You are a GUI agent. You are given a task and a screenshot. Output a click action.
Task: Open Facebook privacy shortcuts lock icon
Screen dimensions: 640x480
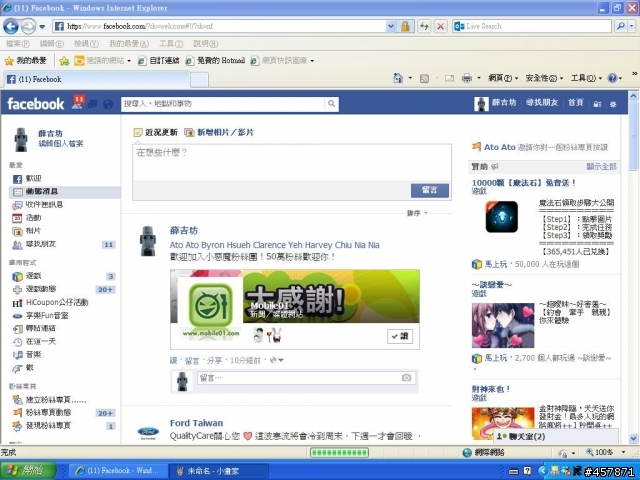[x=597, y=104]
